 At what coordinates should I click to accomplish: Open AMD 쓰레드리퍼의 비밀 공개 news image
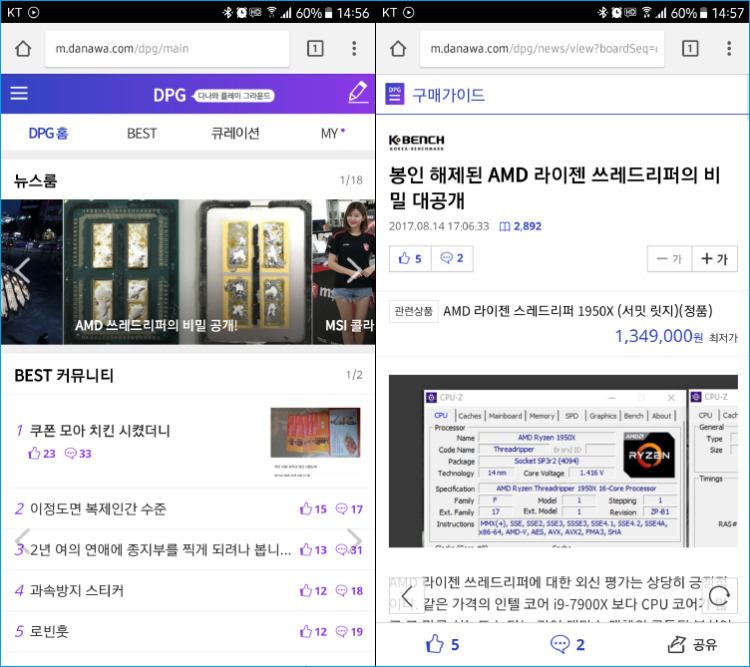(188, 272)
